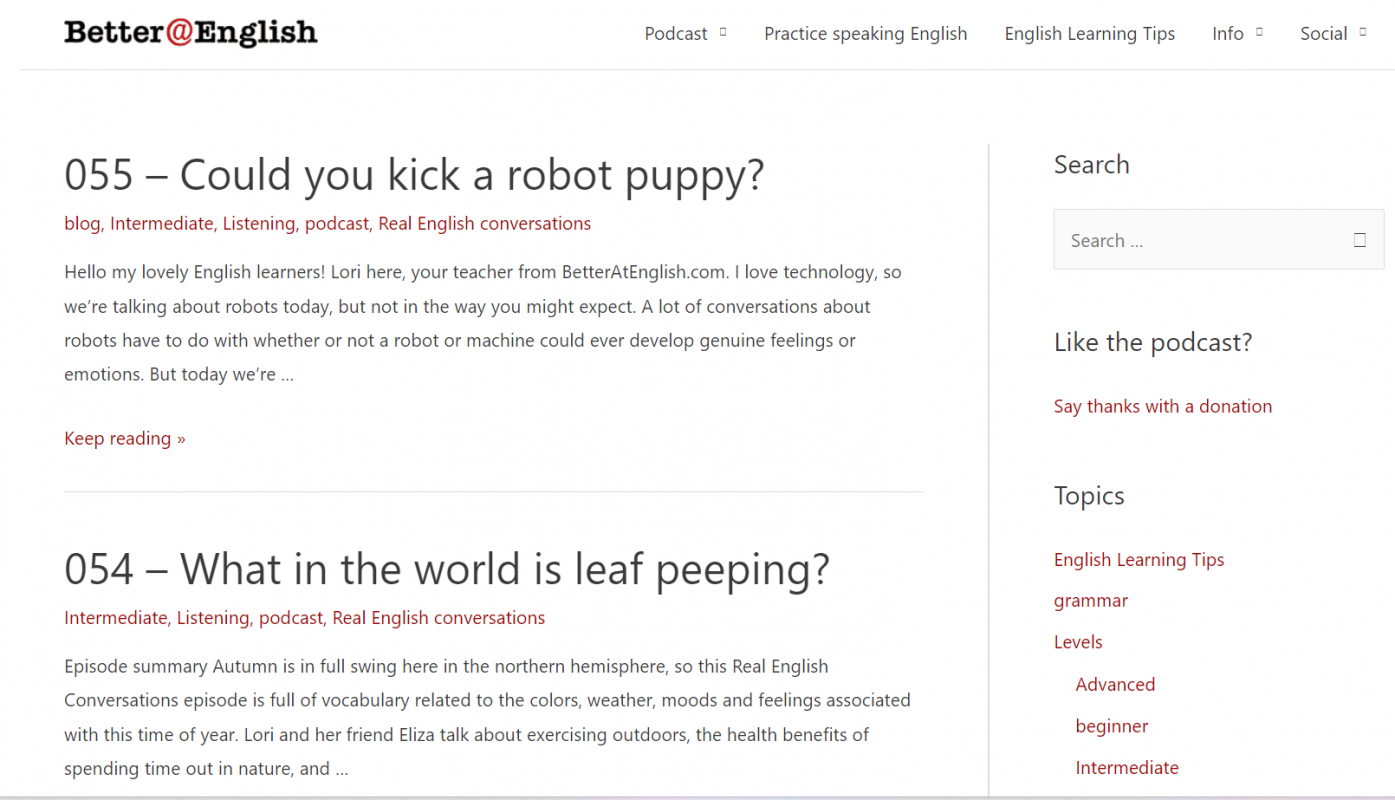
Task: Select the grammar topic in sidebar
Action: click(1090, 601)
